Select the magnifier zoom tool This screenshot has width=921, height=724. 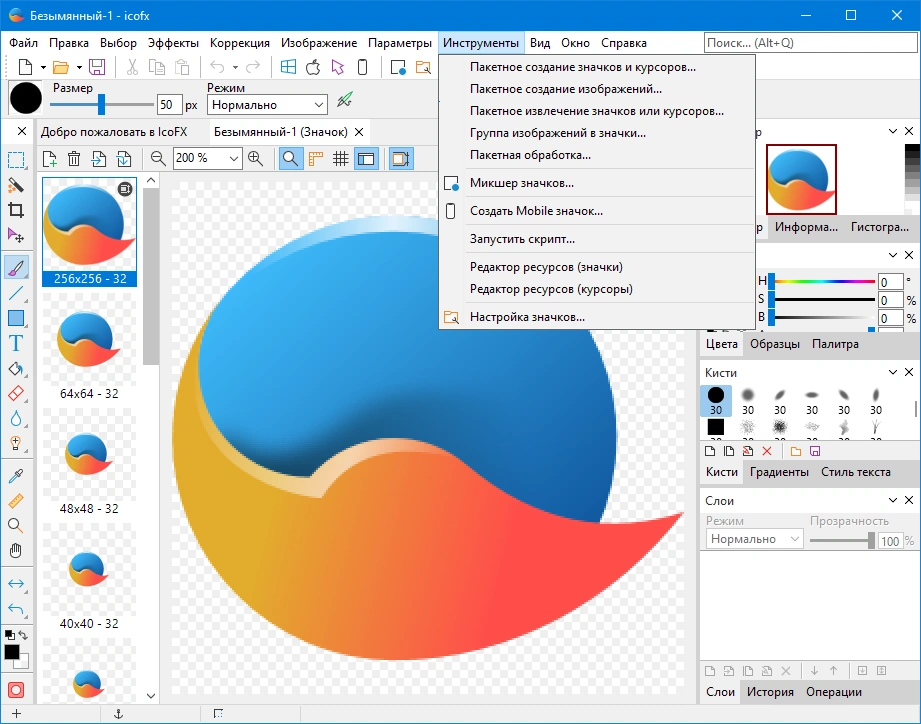(x=16, y=526)
